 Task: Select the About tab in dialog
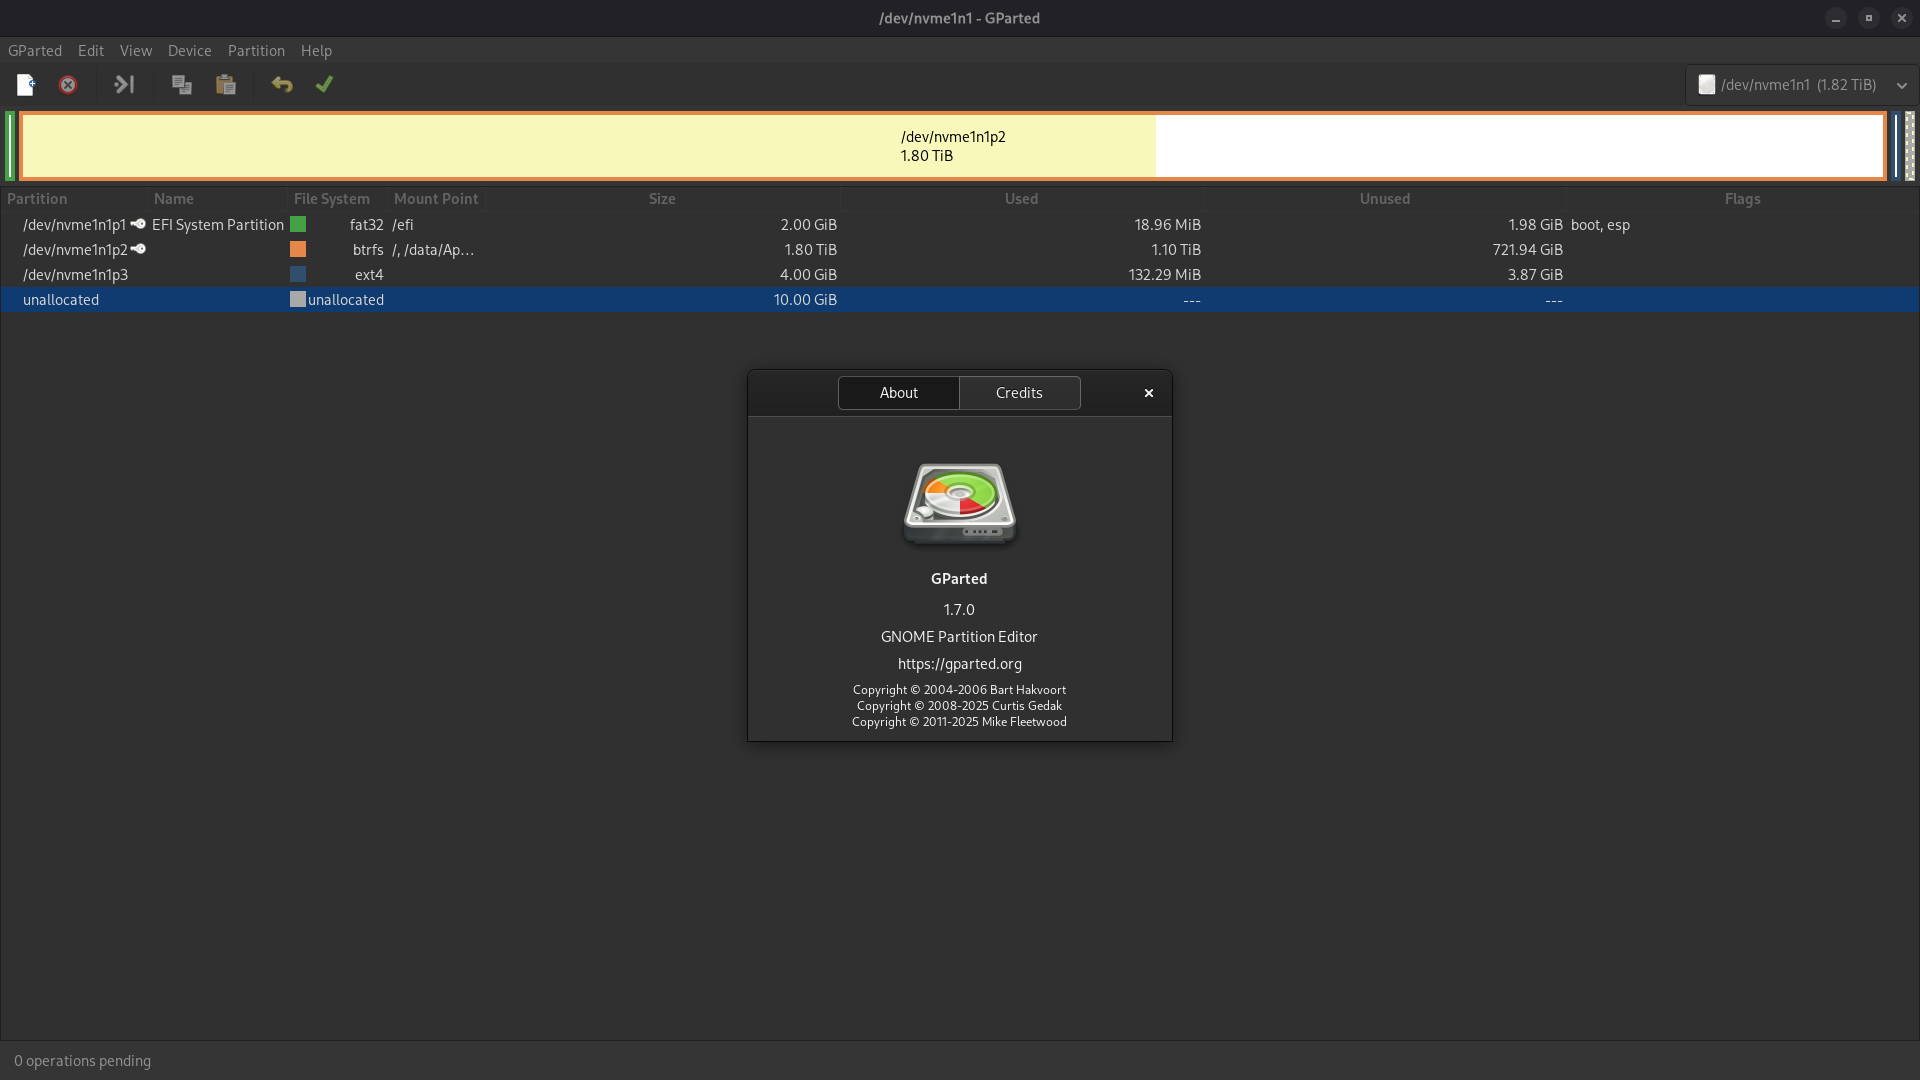898,393
